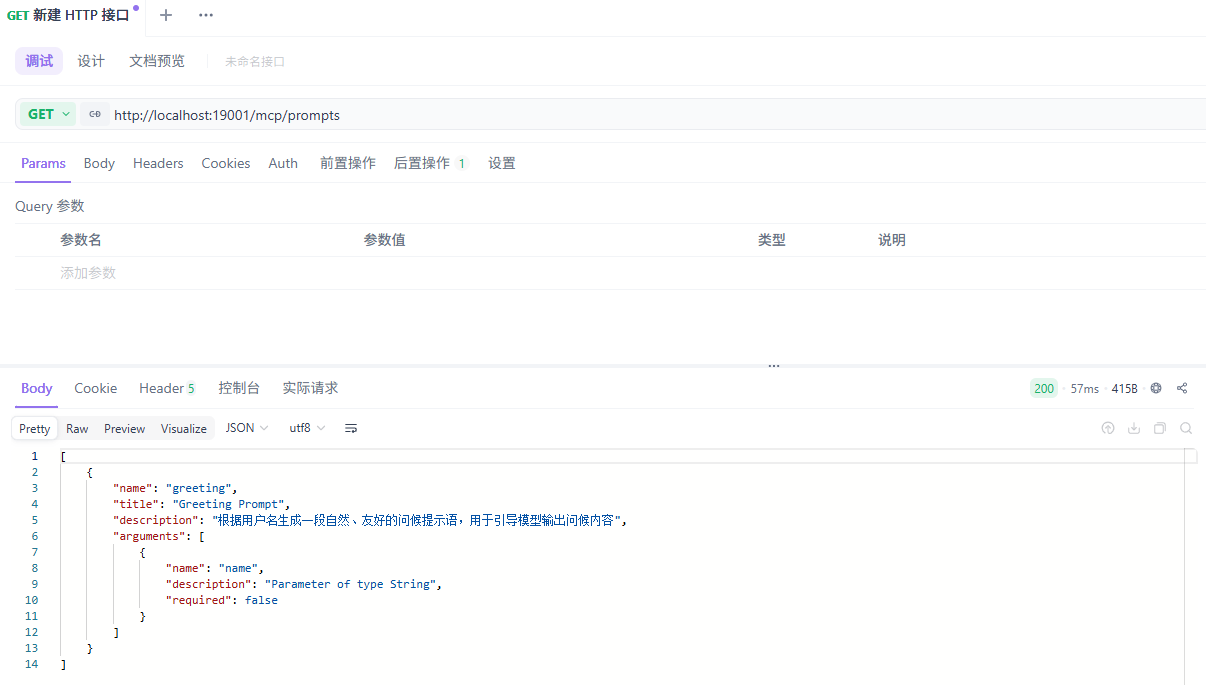Image resolution: width=1206 pixels, height=685 pixels.
Task: Select the response Body tab
Action: 37,388
